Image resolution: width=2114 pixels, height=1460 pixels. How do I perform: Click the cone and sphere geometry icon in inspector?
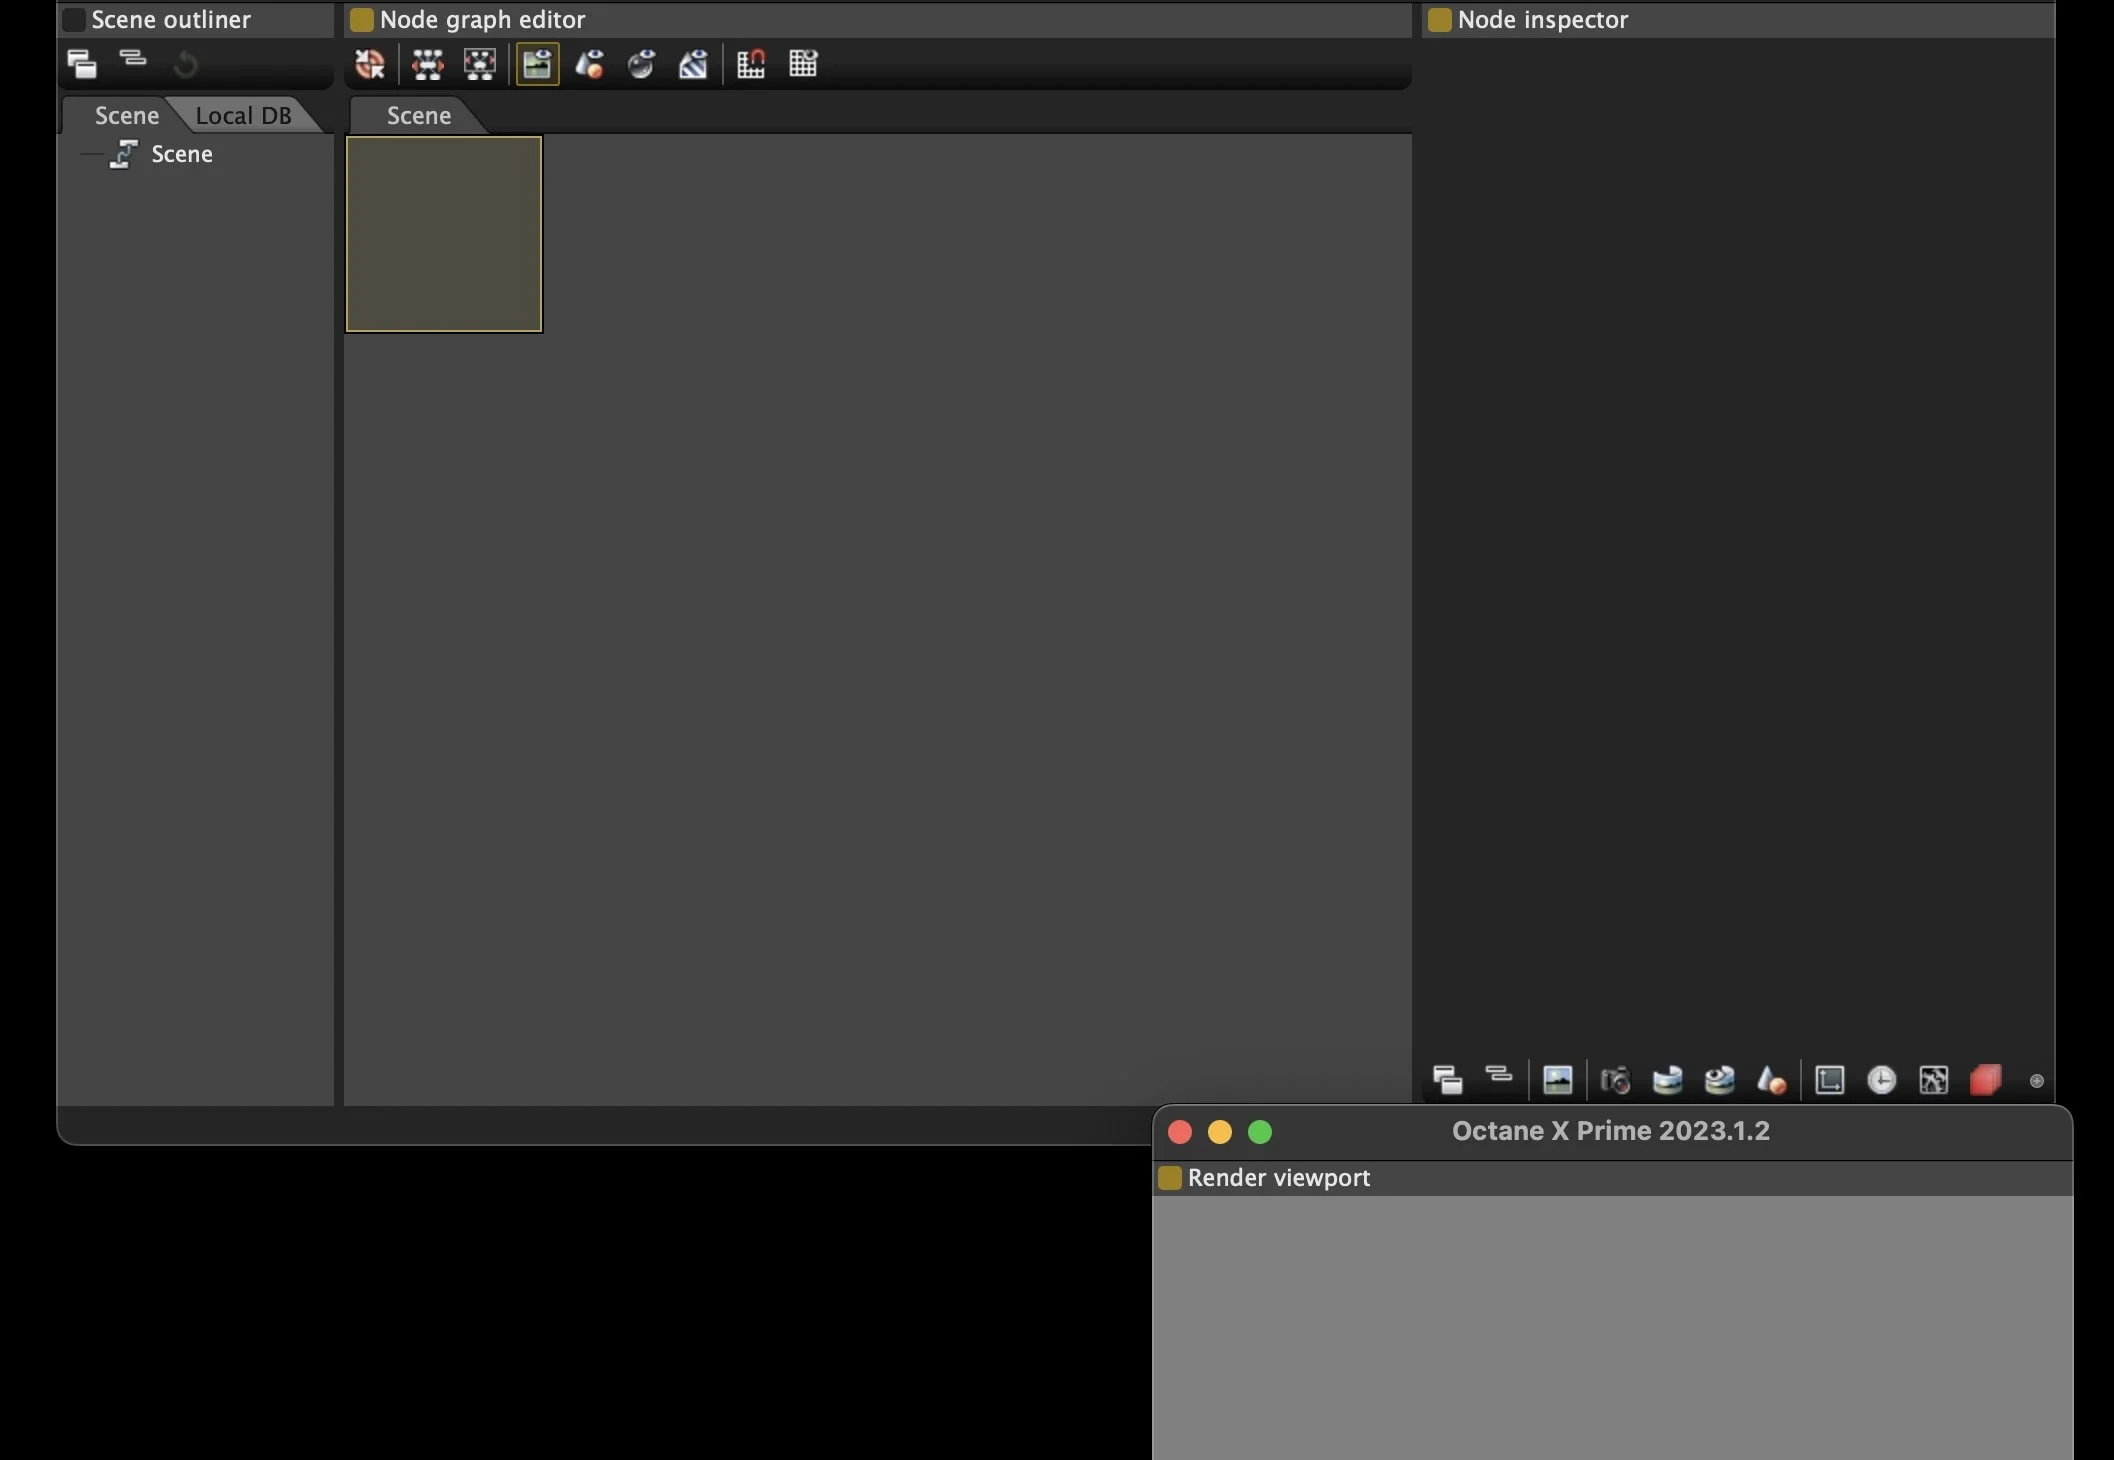(x=1771, y=1080)
